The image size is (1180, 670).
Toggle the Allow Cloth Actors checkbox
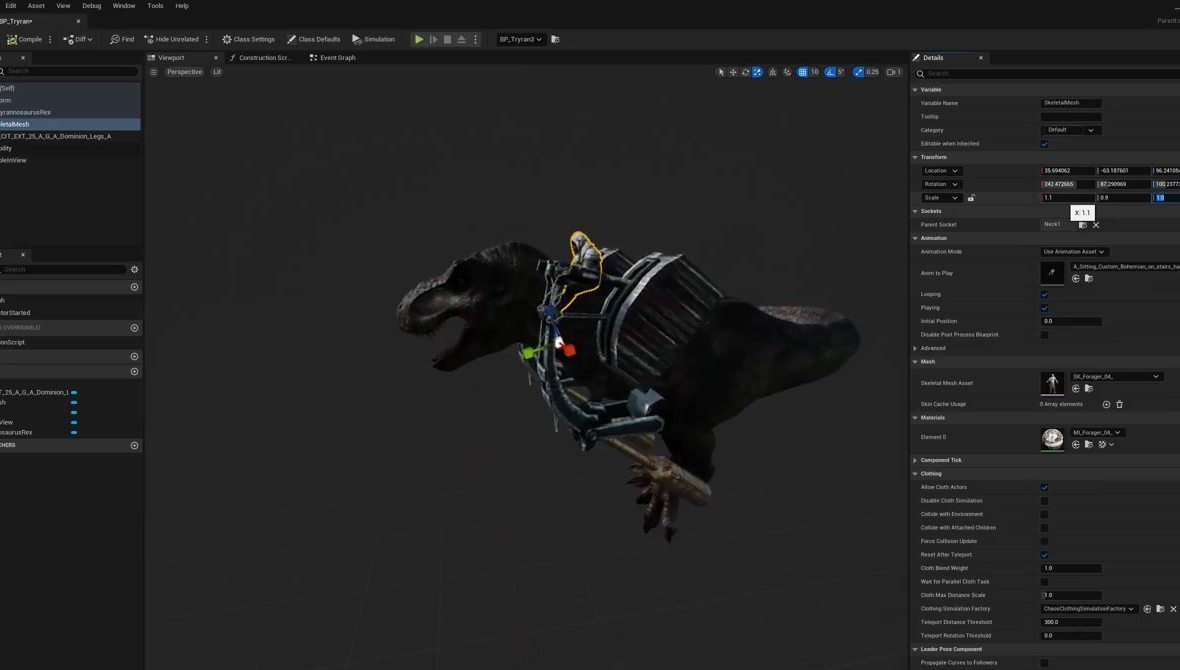point(1045,487)
